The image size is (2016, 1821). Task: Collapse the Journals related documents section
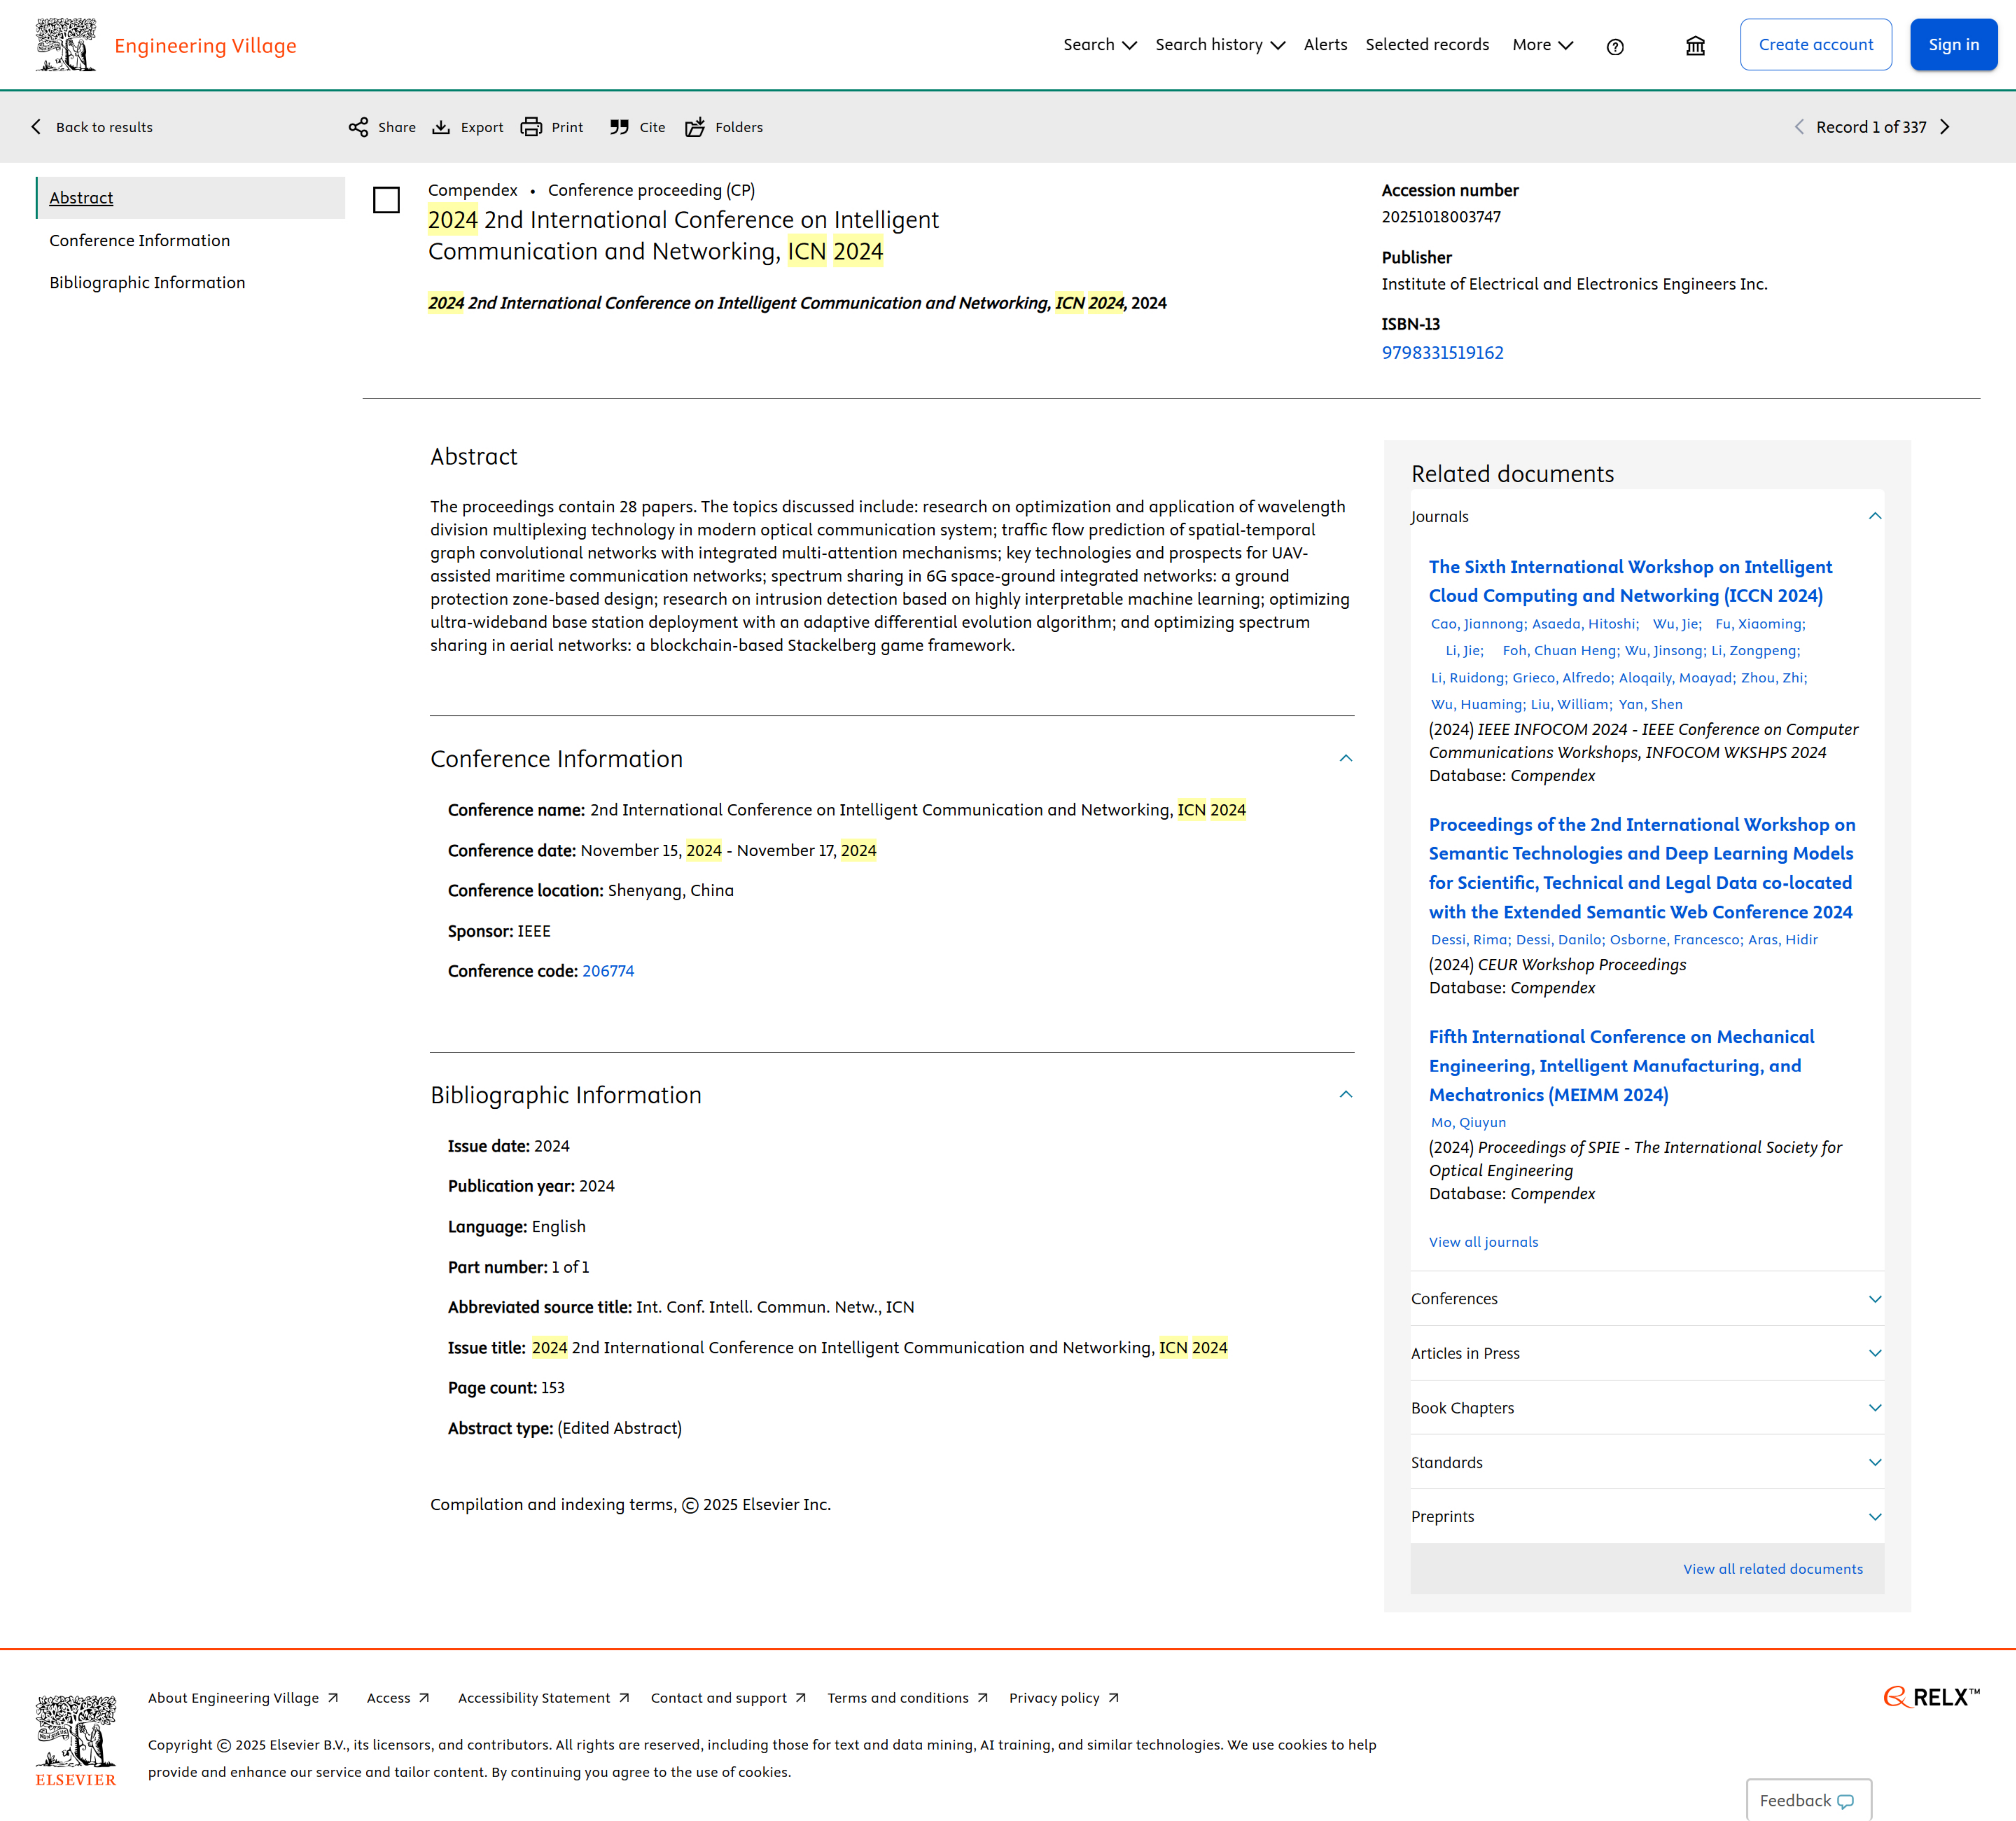1875,516
